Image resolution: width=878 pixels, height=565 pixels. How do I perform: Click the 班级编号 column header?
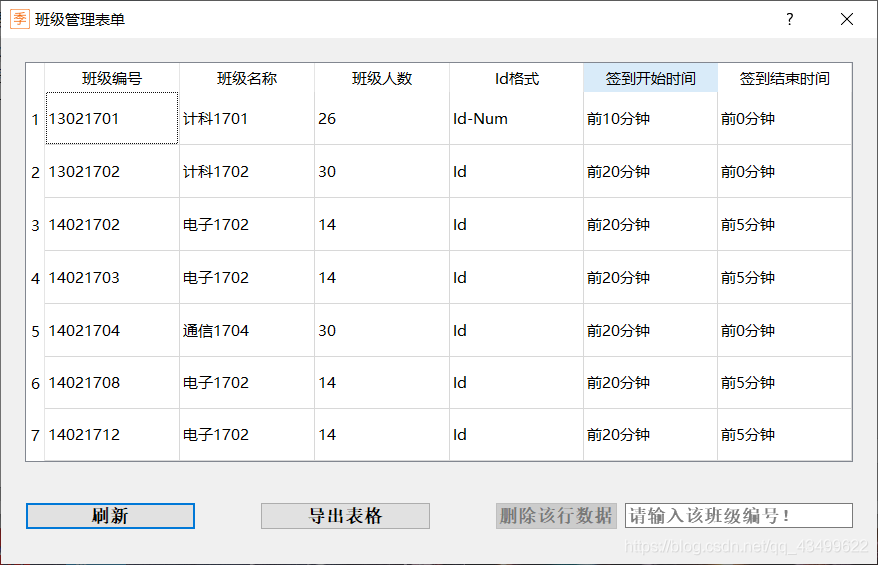[112, 78]
